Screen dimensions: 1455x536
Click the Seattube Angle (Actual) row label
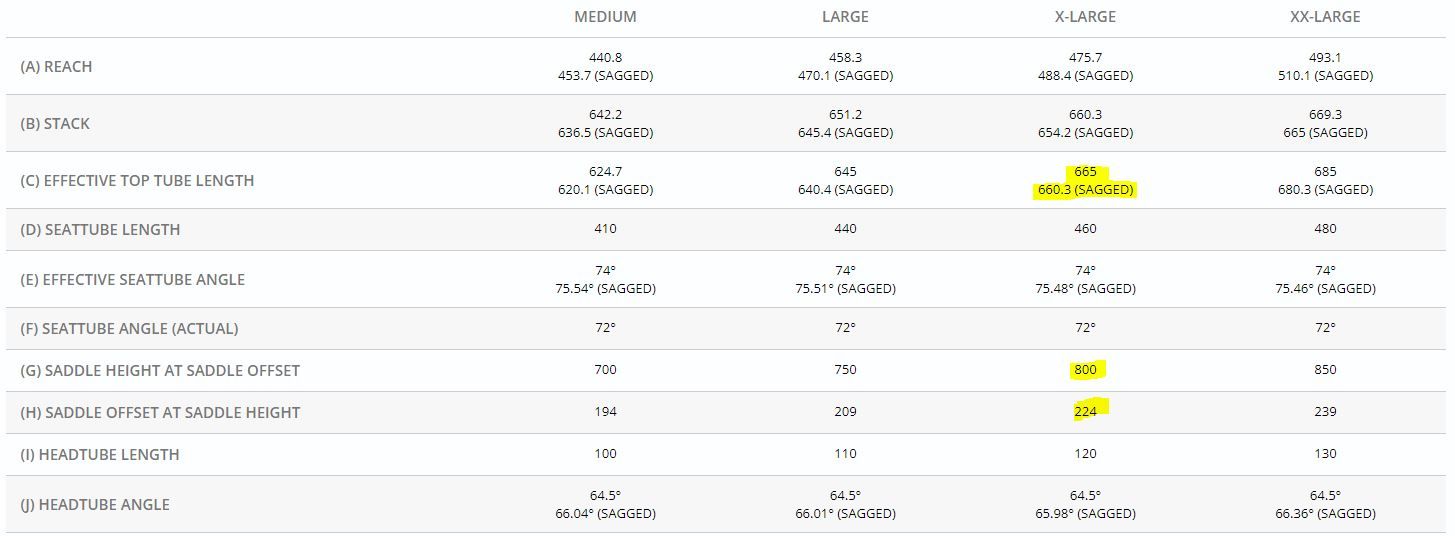129,329
